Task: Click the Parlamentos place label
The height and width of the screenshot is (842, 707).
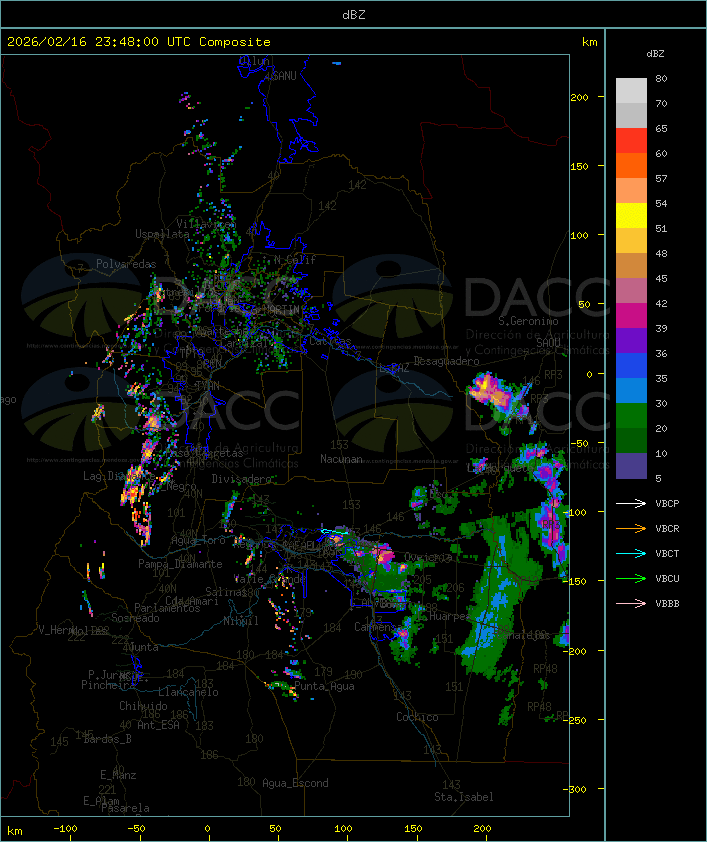Action: pyautogui.click(x=167, y=608)
